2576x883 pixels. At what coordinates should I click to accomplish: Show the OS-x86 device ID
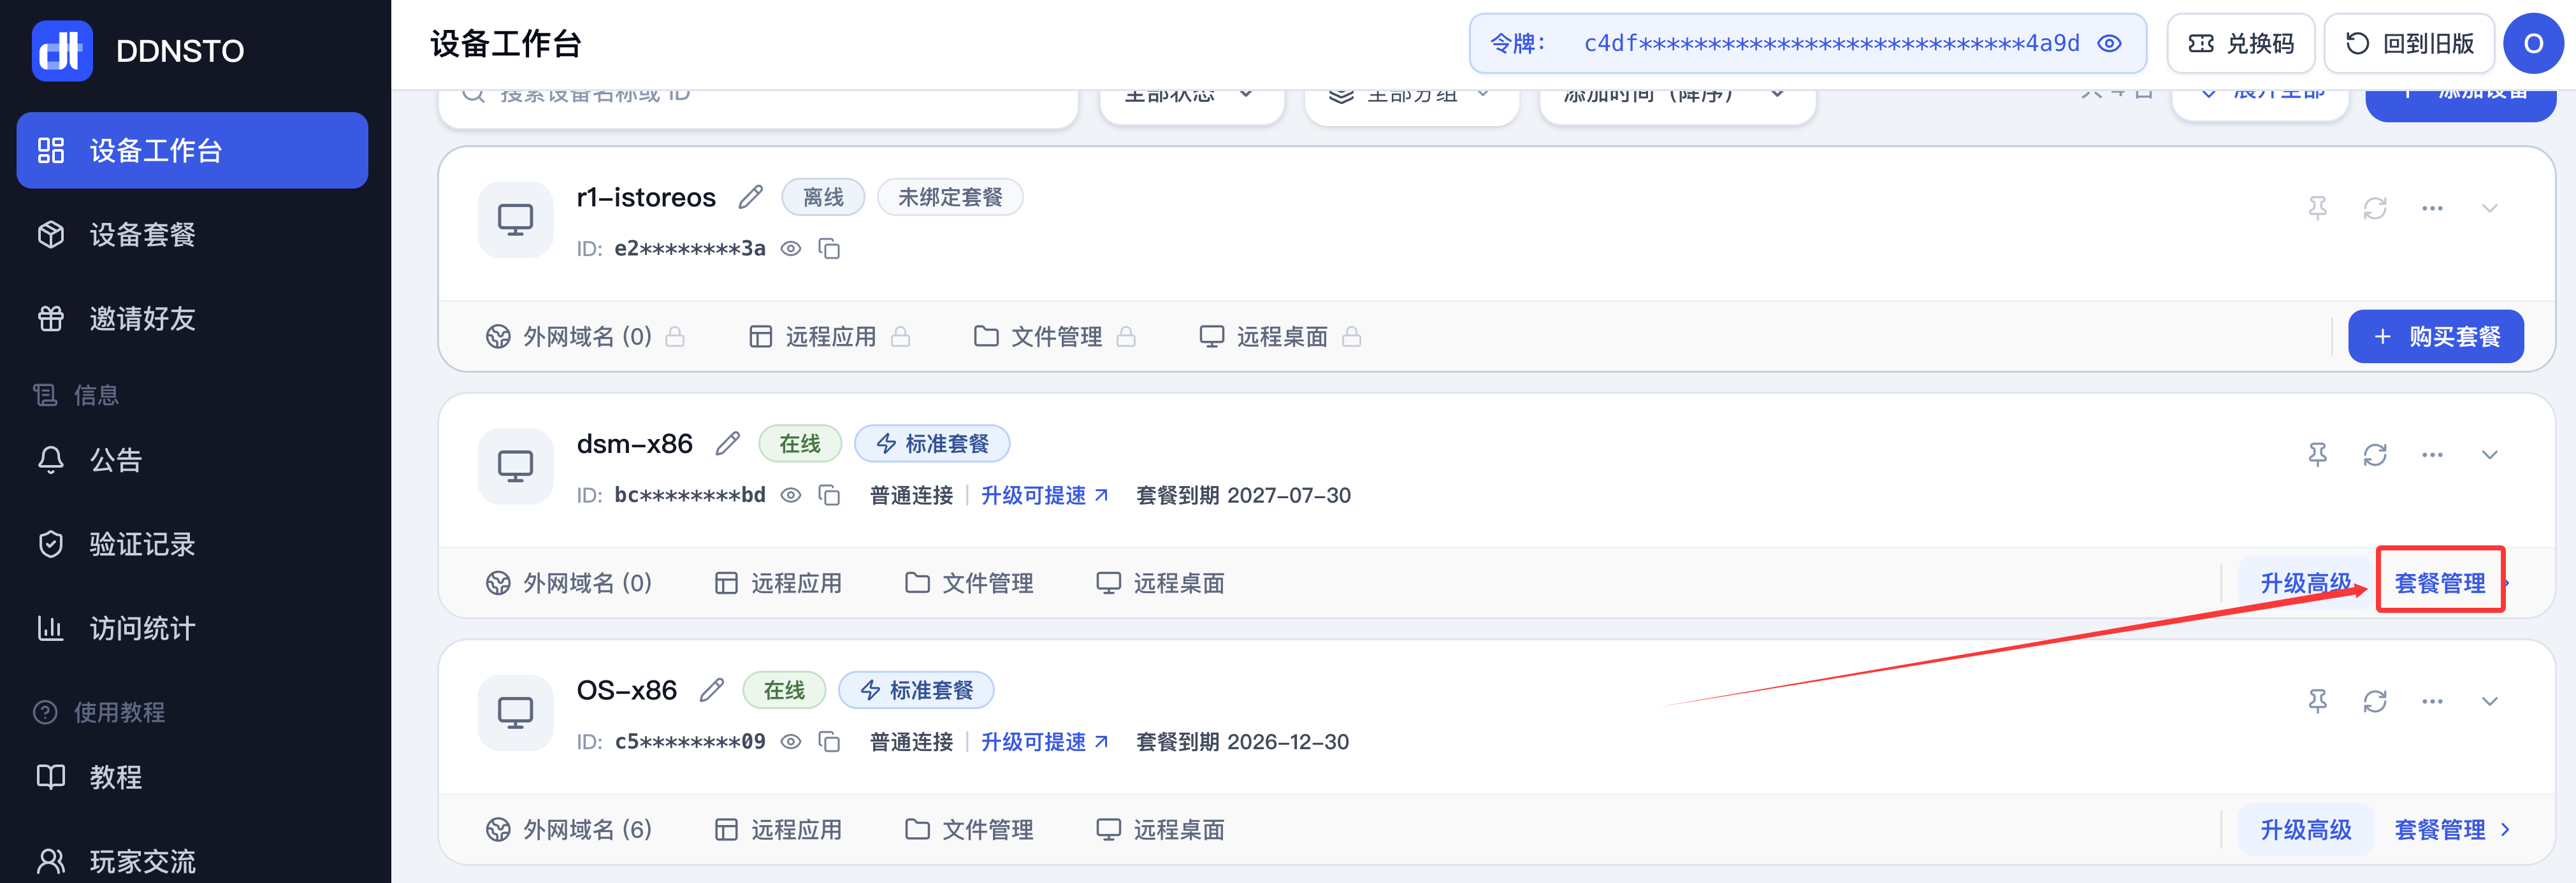tap(791, 742)
